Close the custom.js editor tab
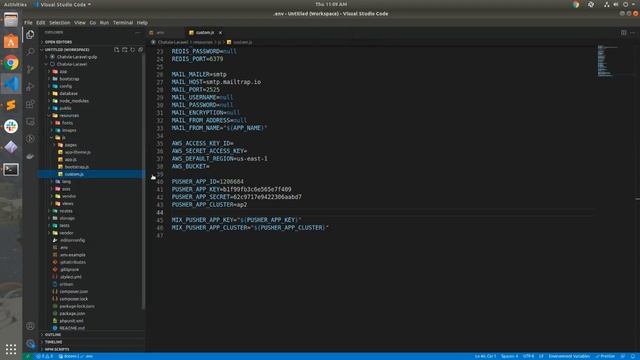This screenshot has height=360, width=640. 220,33
